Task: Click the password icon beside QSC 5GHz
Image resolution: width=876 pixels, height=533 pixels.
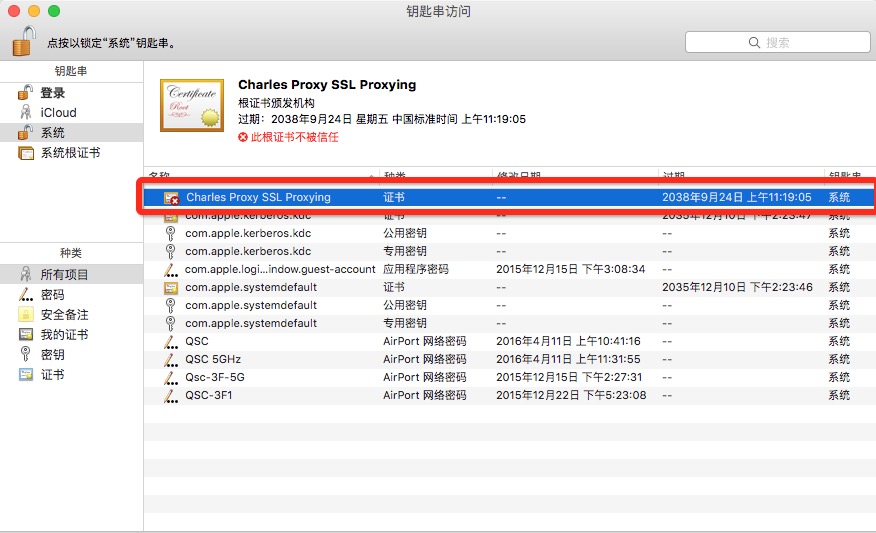Action: 170,360
